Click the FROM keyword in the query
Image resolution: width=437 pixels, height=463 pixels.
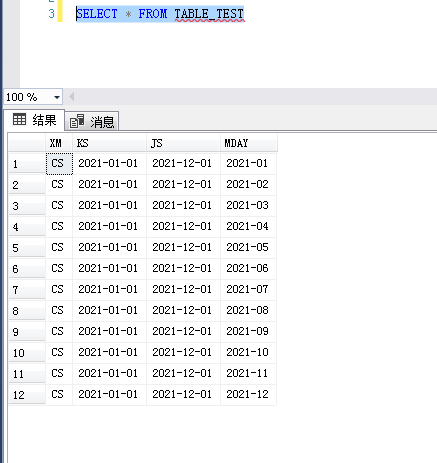tap(153, 14)
